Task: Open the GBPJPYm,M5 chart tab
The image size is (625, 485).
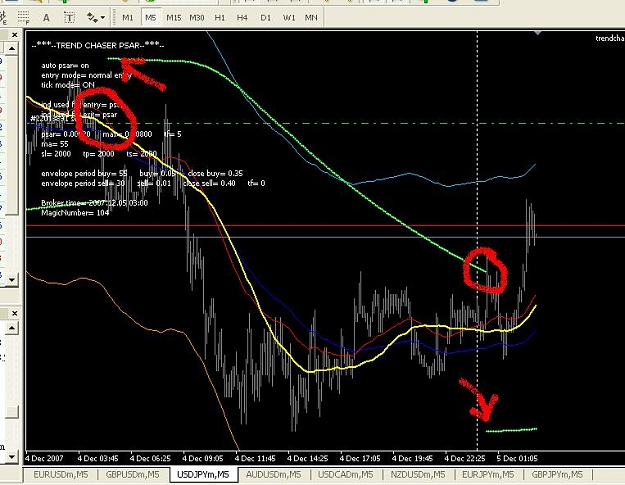Action: (x=557, y=475)
